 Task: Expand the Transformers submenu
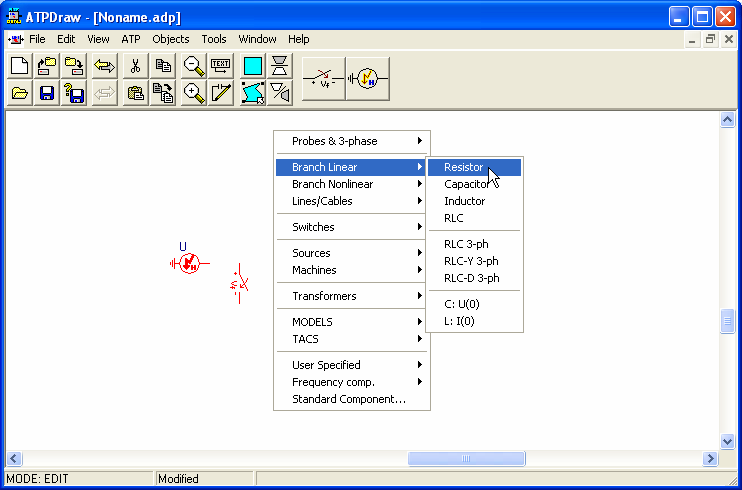pos(352,296)
